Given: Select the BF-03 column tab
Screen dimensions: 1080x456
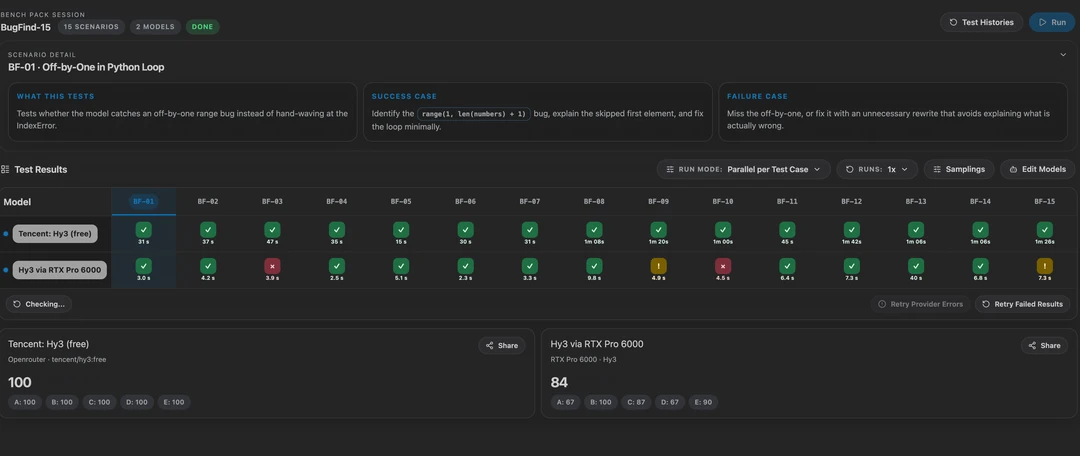Looking at the screenshot, I should tap(272, 202).
